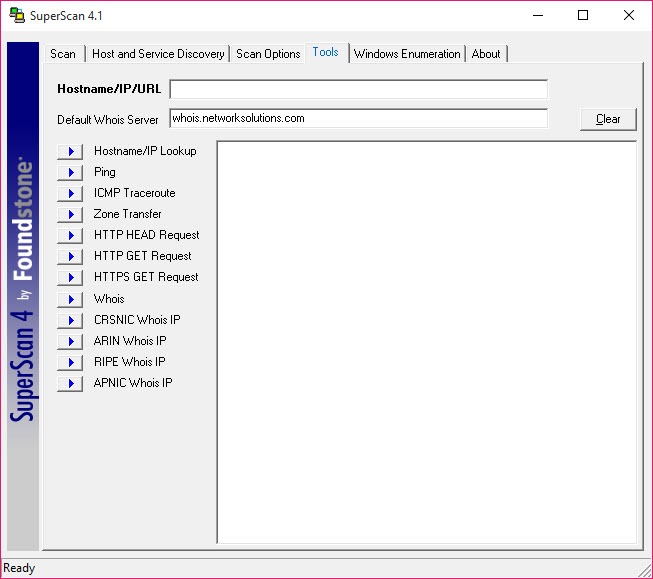Screen dimensions: 653x579
Task: Click the Clear button
Action: [608, 120]
